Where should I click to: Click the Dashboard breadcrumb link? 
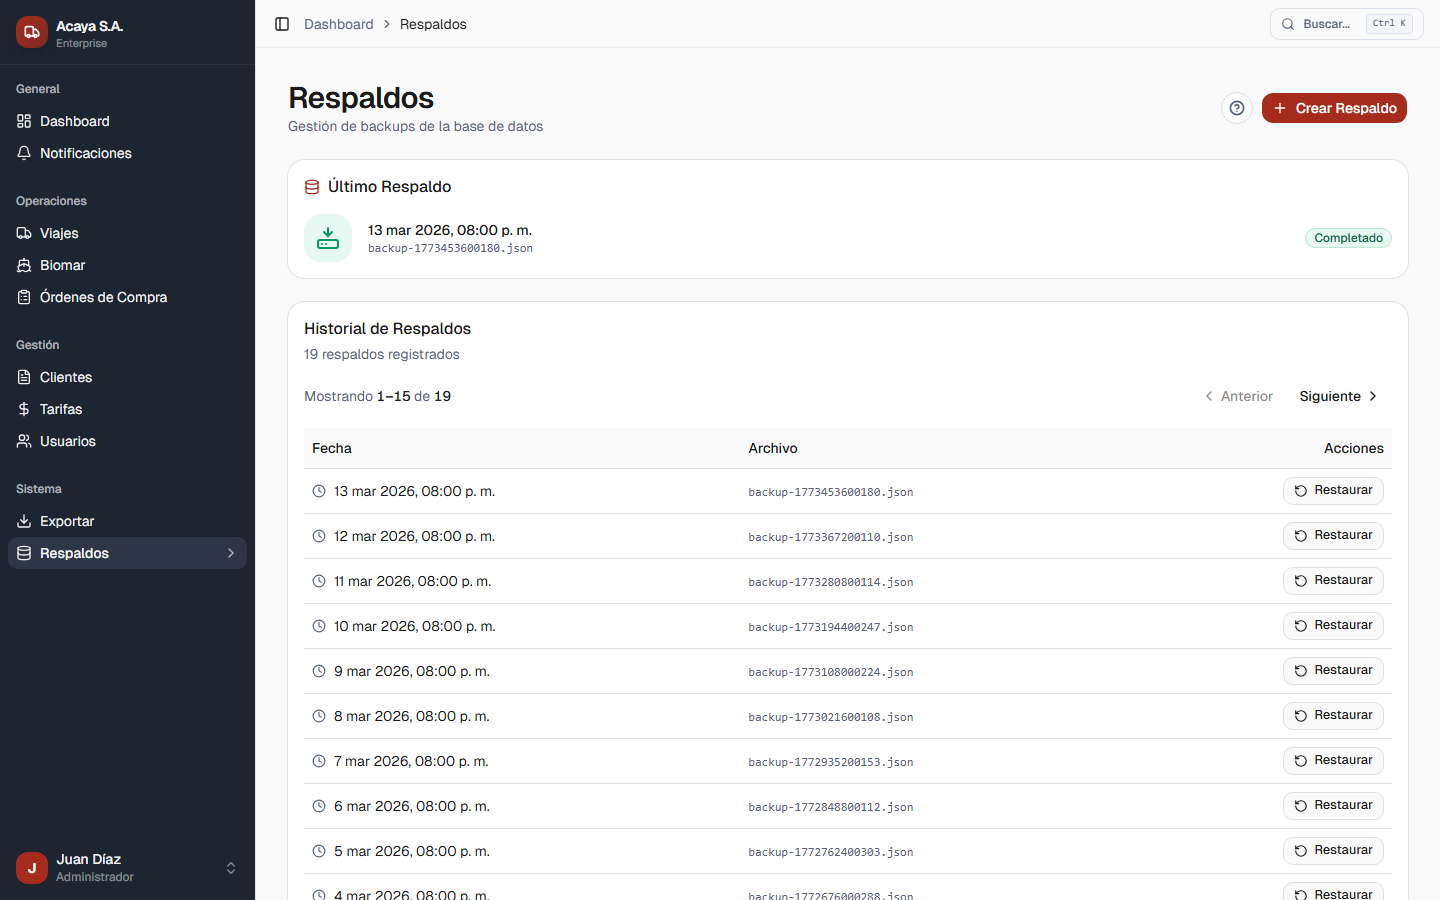338,24
